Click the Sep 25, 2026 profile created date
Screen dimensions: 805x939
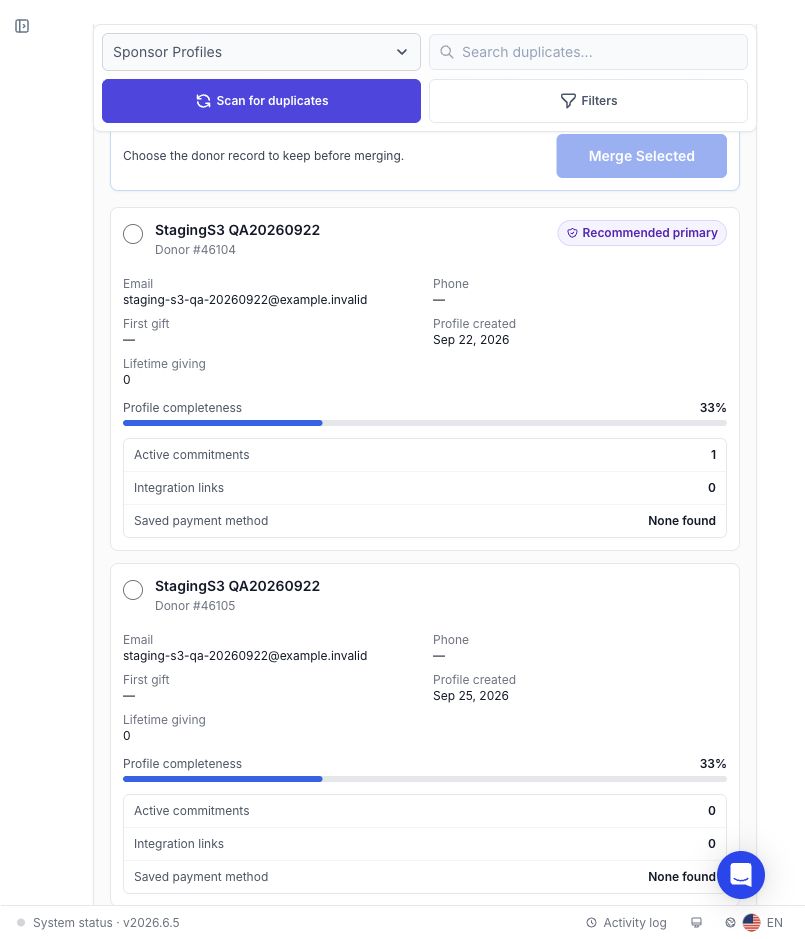(x=471, y=696)
